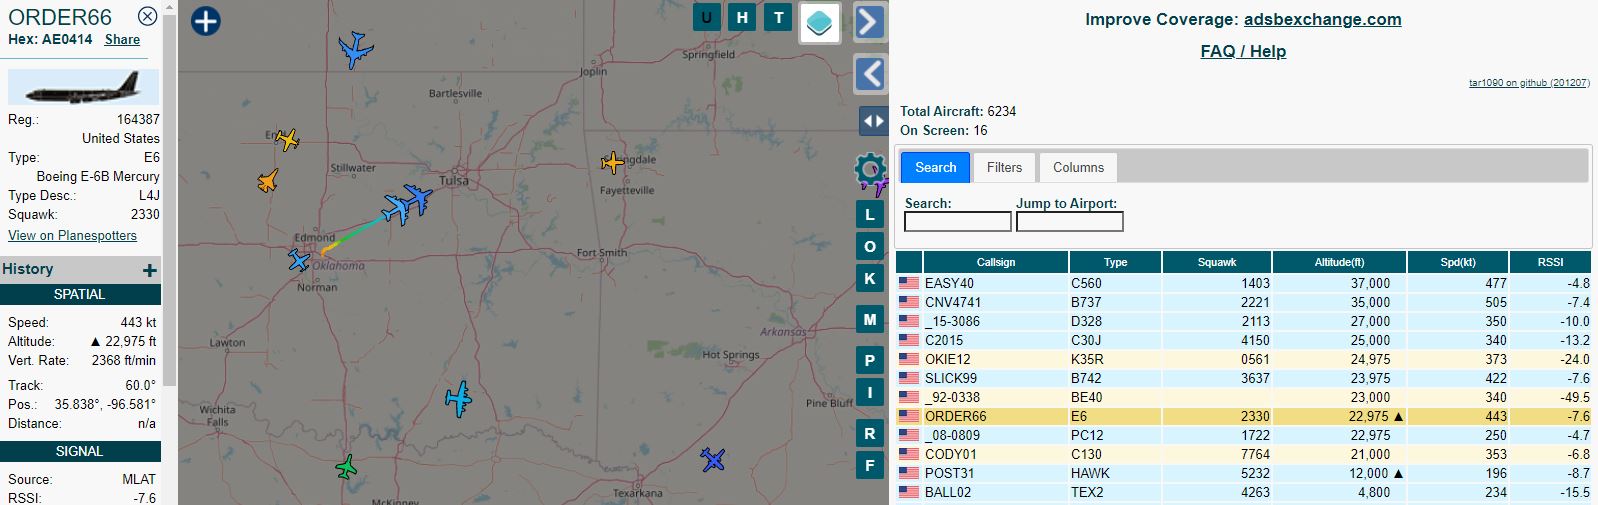Select the orange aircraft near Fayetteville
This screenshot has width=1598, height=505.
point(612,162)
